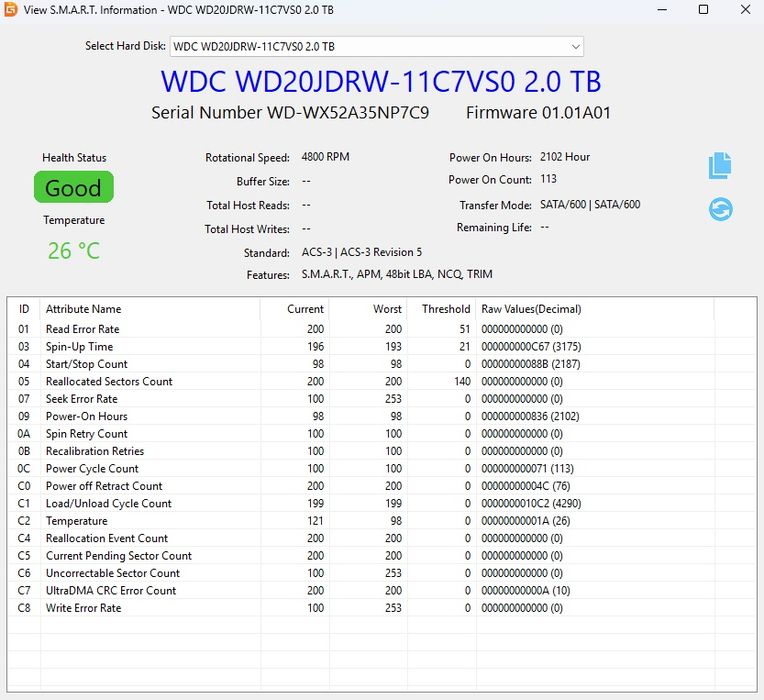
Task: Select the Power off Retract Count row
Action: [382, 486]
